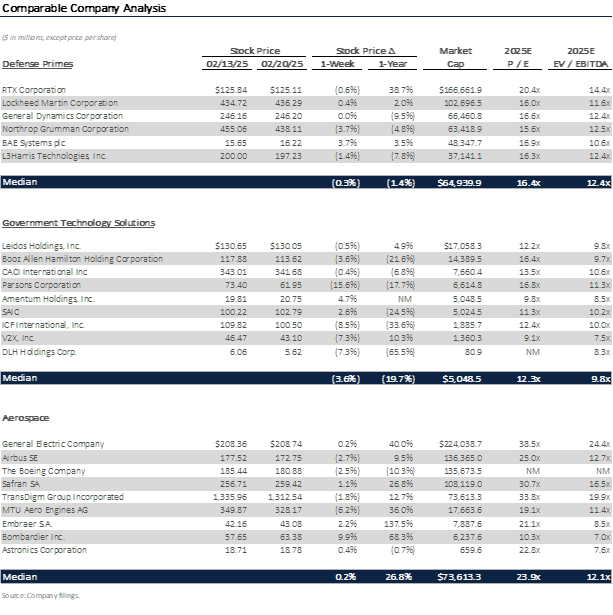Select the Defense Primes section heading
The width and height of the screenshot is (613, 615).
coord(38,64)
